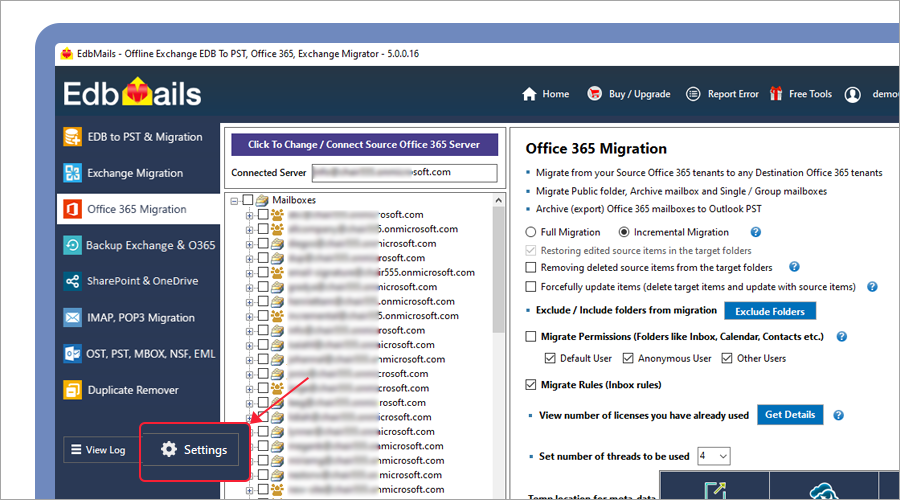Open SharePoint & OneDrive section
The image size is (900, 500).
(138, 281)
